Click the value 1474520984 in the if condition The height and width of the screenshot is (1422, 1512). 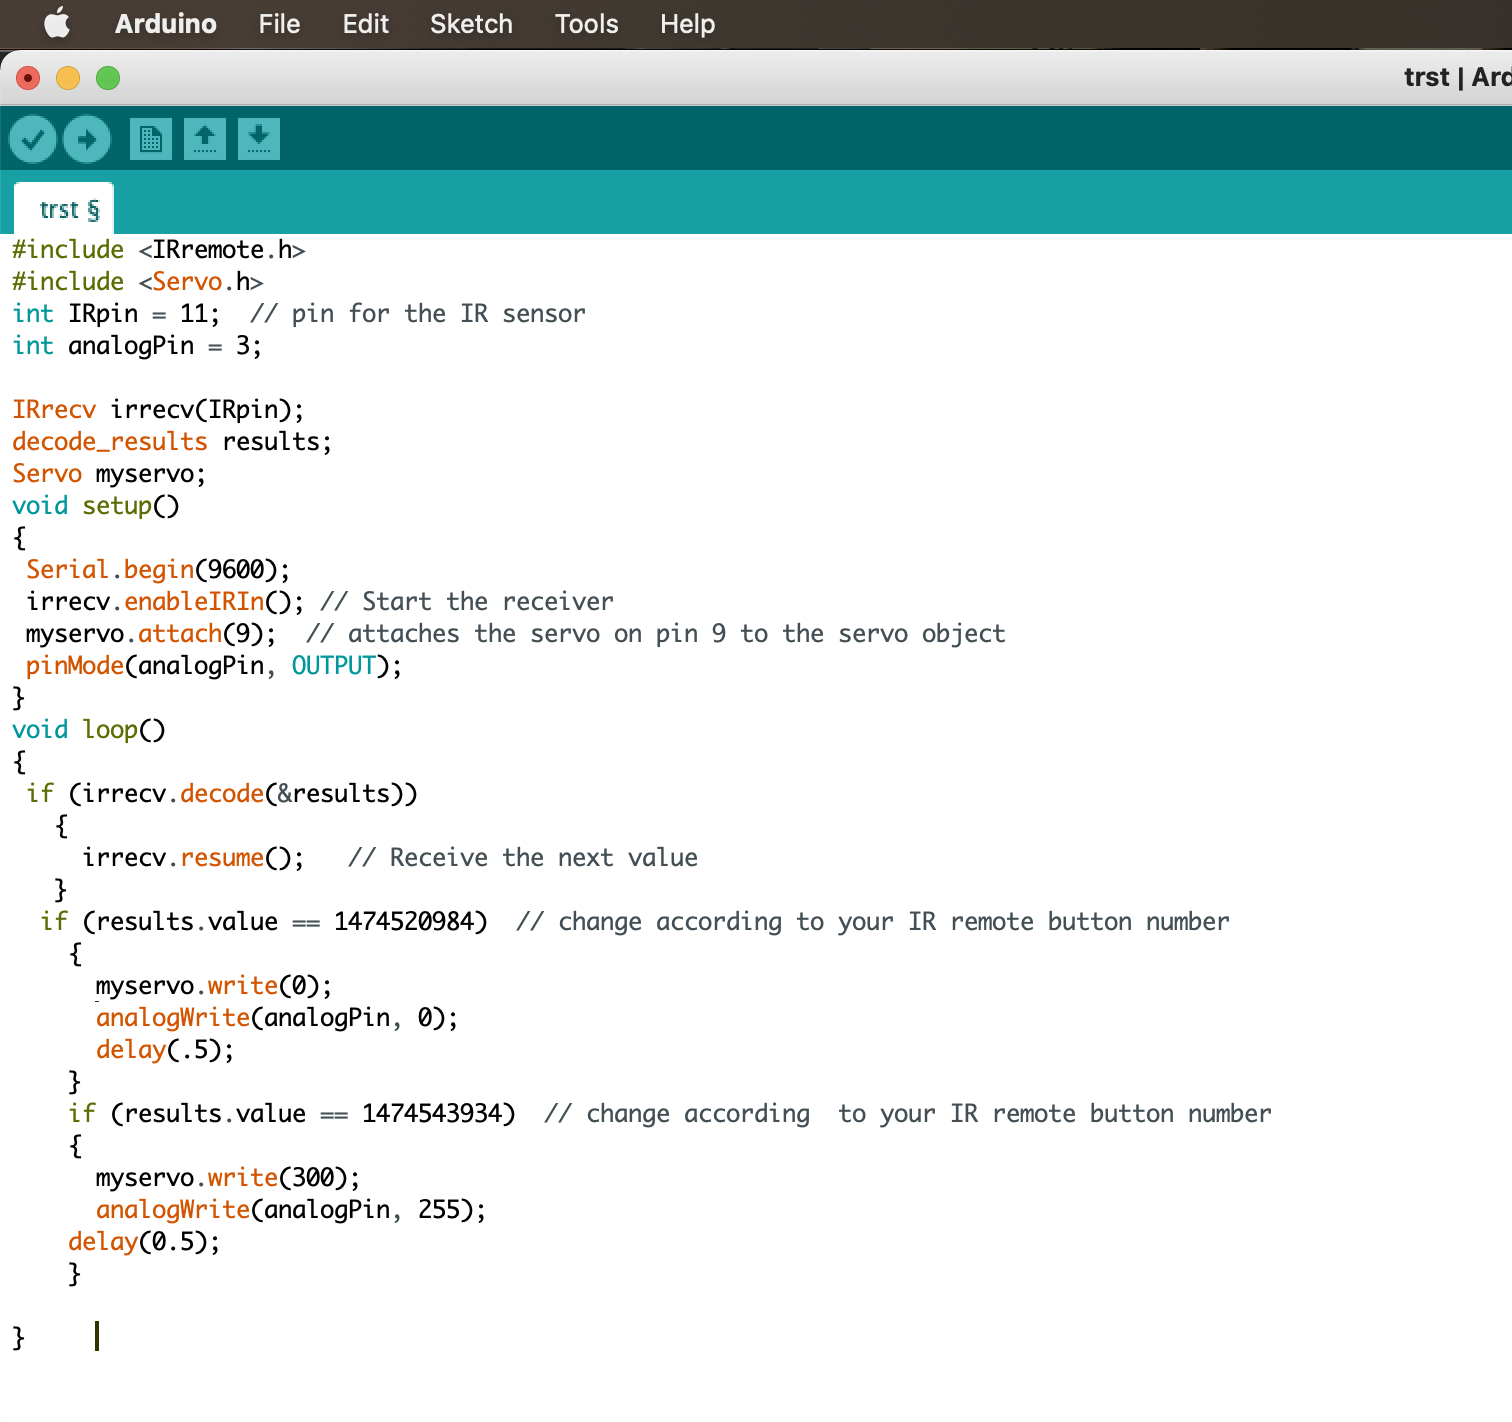pyautogui.click(x=404, y=922)
